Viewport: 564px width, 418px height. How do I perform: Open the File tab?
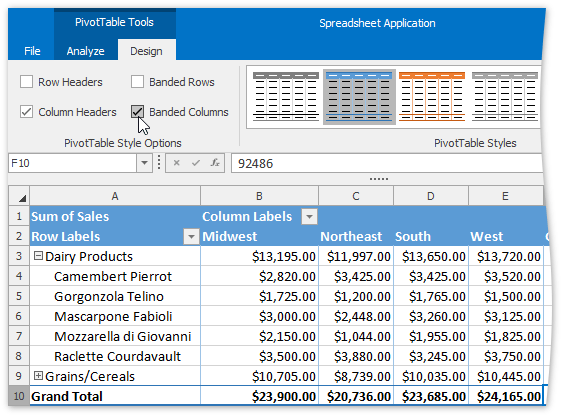pos(32,51)
